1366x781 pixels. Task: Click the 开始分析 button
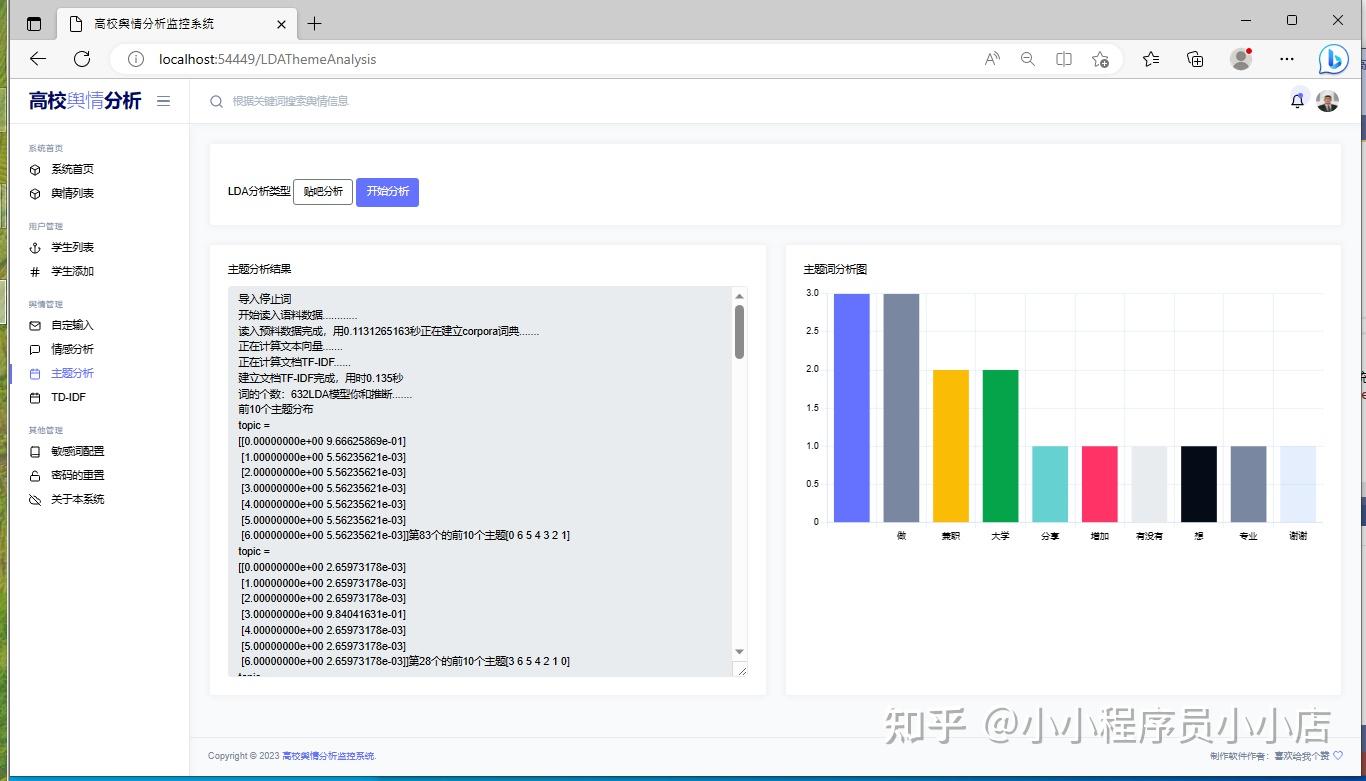click(387, 191)
